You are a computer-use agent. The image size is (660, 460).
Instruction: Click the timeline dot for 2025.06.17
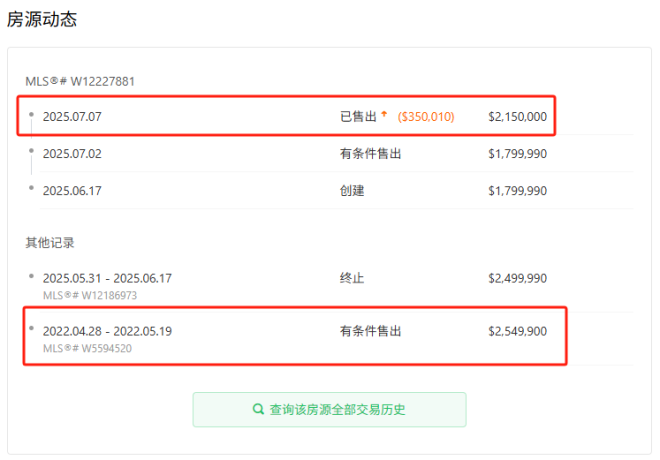(x=31, y=190)
